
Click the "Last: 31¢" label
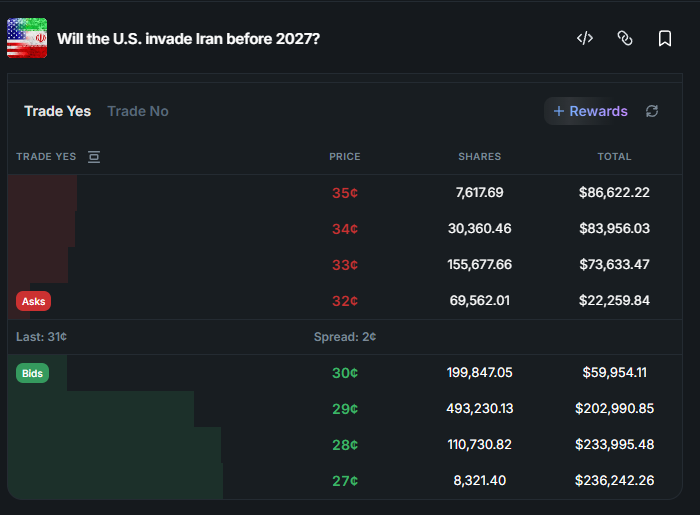pyautogui.click(x=42, y=337)
